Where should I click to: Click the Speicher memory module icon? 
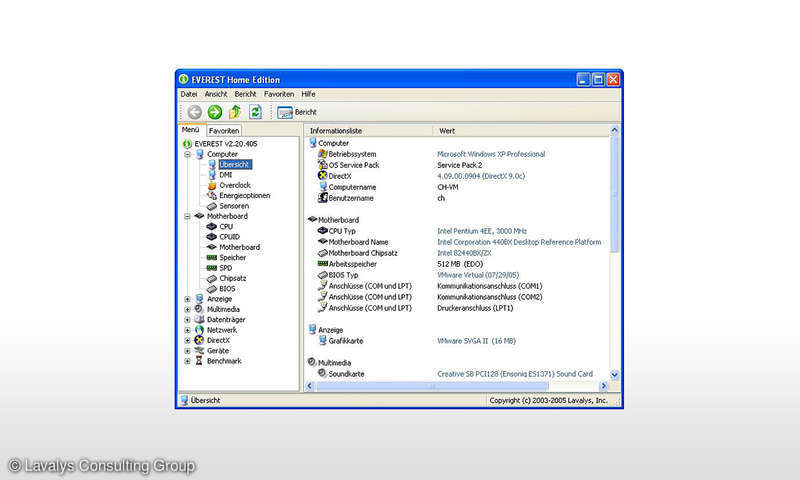coord(211,258)
